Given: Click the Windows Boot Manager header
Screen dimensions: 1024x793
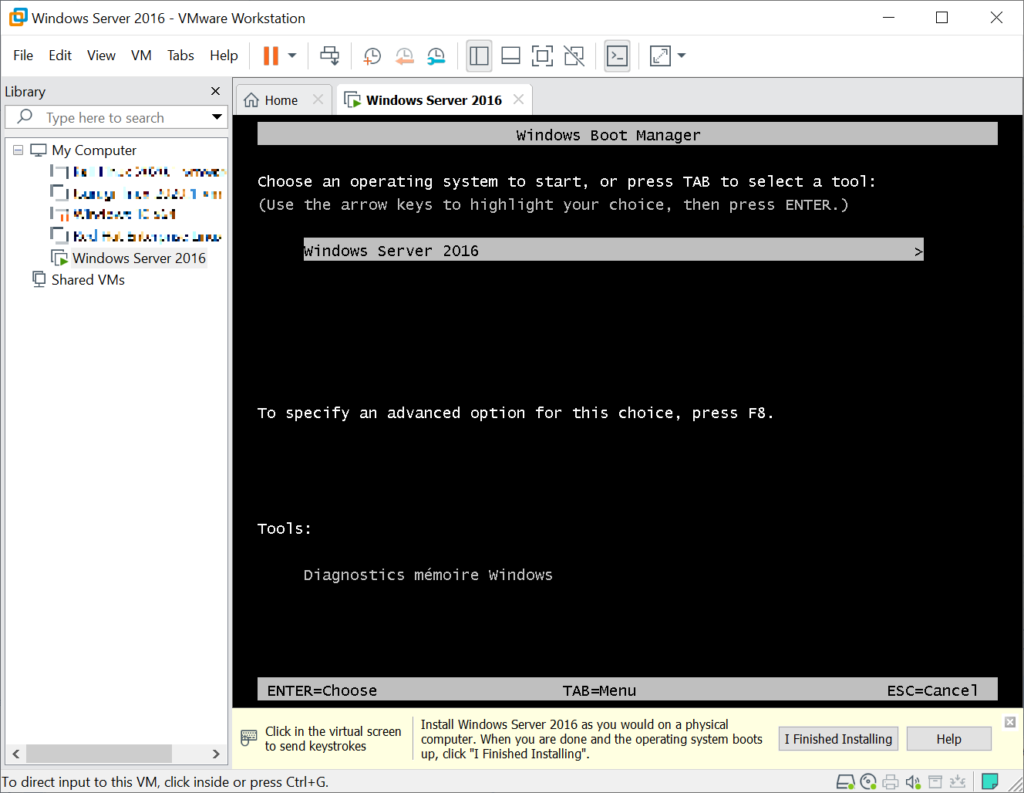Looking at the screenshot, I should tap(628, 135).
